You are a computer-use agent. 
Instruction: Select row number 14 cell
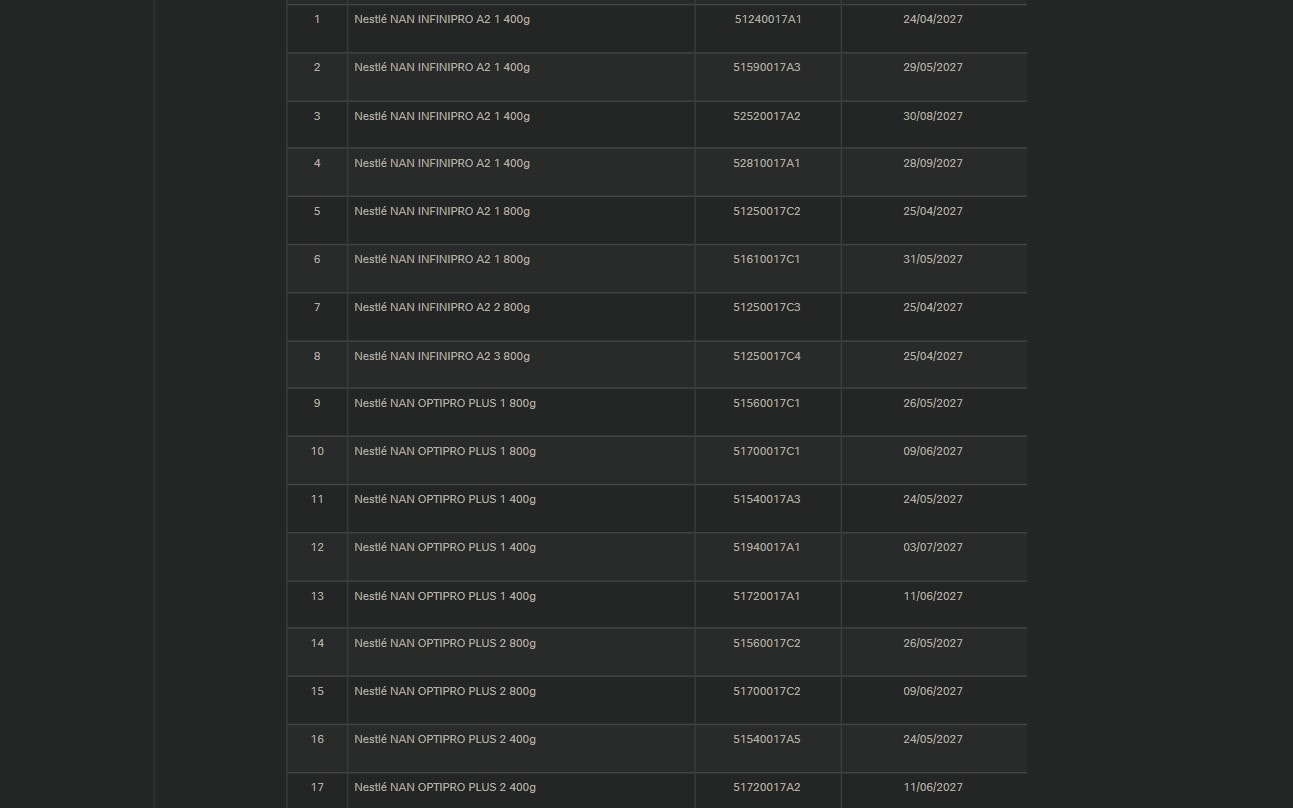coord(317,643)
